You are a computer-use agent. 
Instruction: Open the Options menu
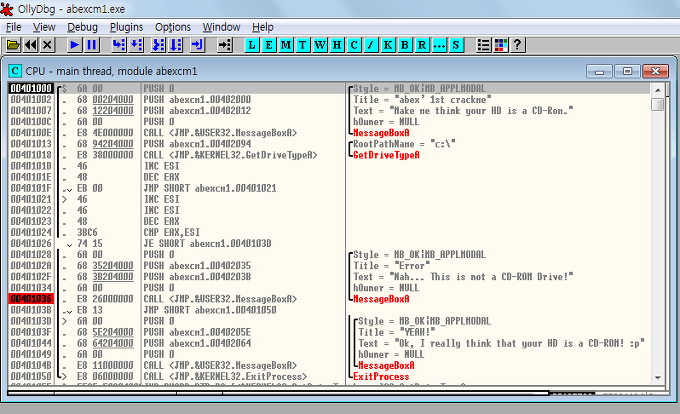173,27
